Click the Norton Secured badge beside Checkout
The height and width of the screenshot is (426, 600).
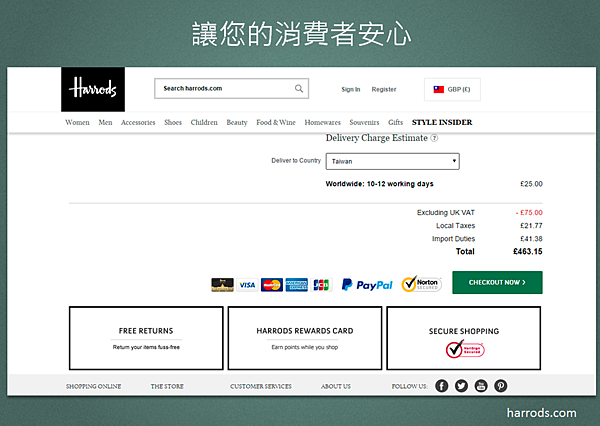pyautogui.click(x=421, y=284)
